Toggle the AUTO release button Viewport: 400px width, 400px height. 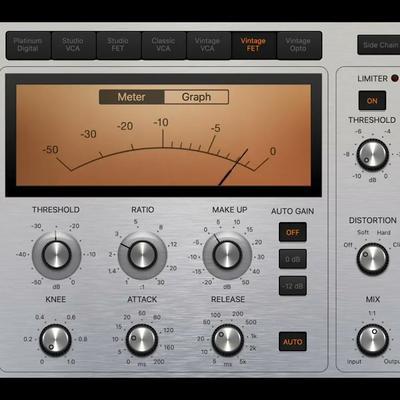pyautogui.click(x=293, y=342)
